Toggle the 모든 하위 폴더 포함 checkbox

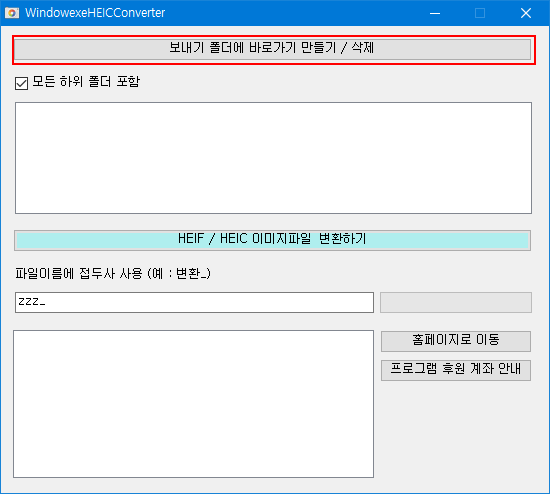(x=21, y=84)
